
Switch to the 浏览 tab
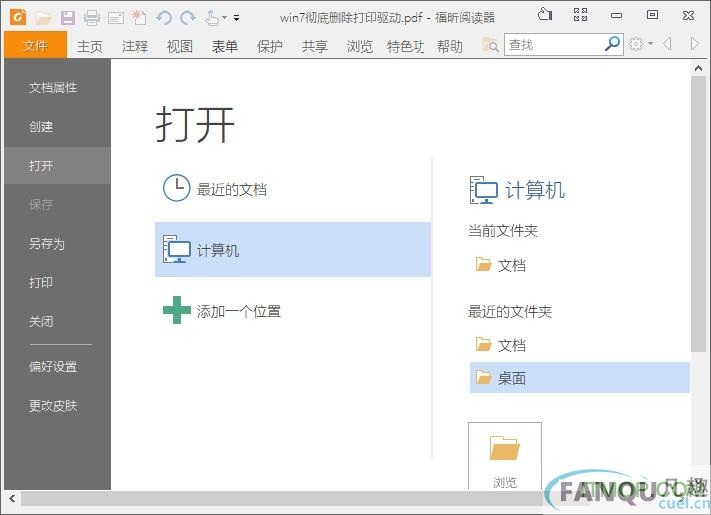pos(359,46)
